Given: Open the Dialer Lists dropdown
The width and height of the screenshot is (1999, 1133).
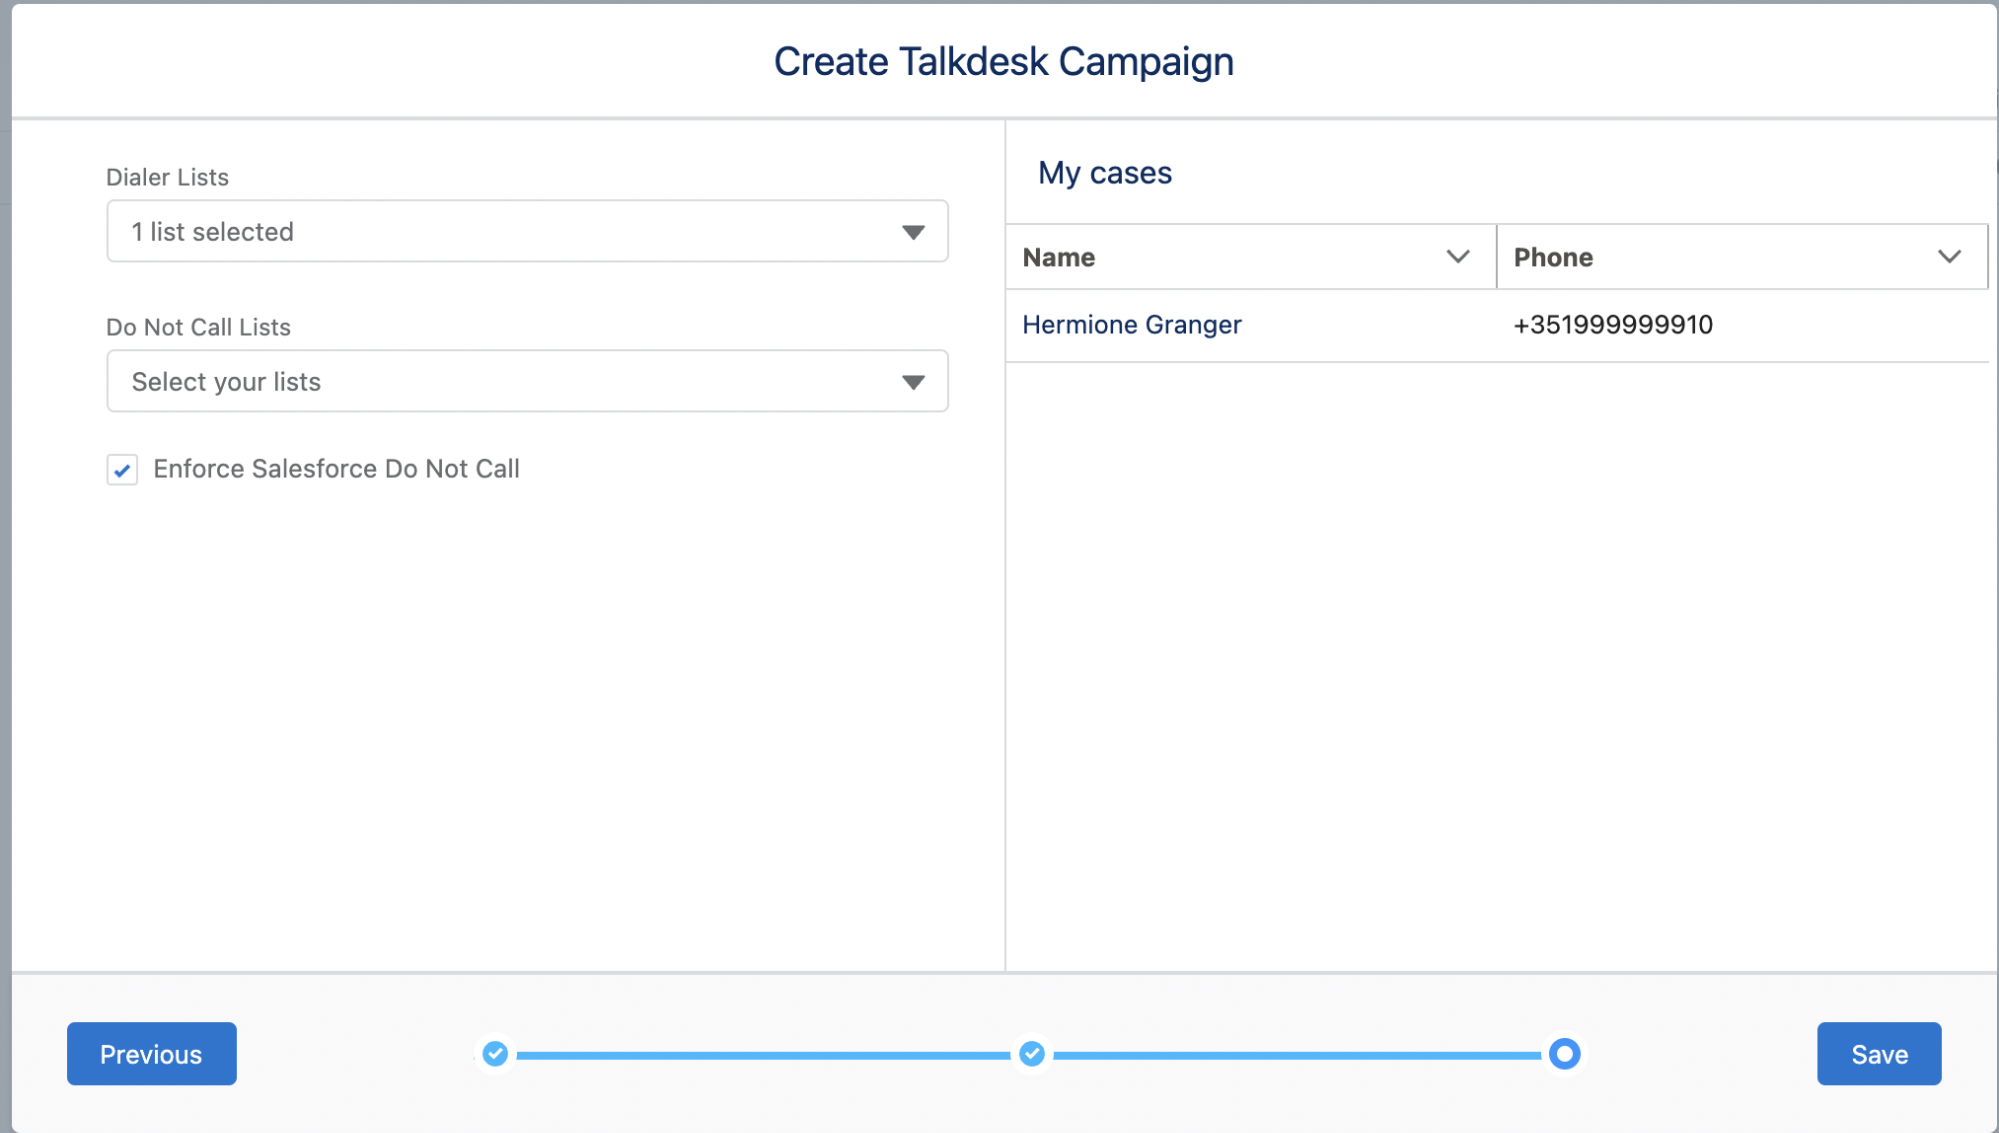Looking at the screenshot, I should (x=525, y=231).
